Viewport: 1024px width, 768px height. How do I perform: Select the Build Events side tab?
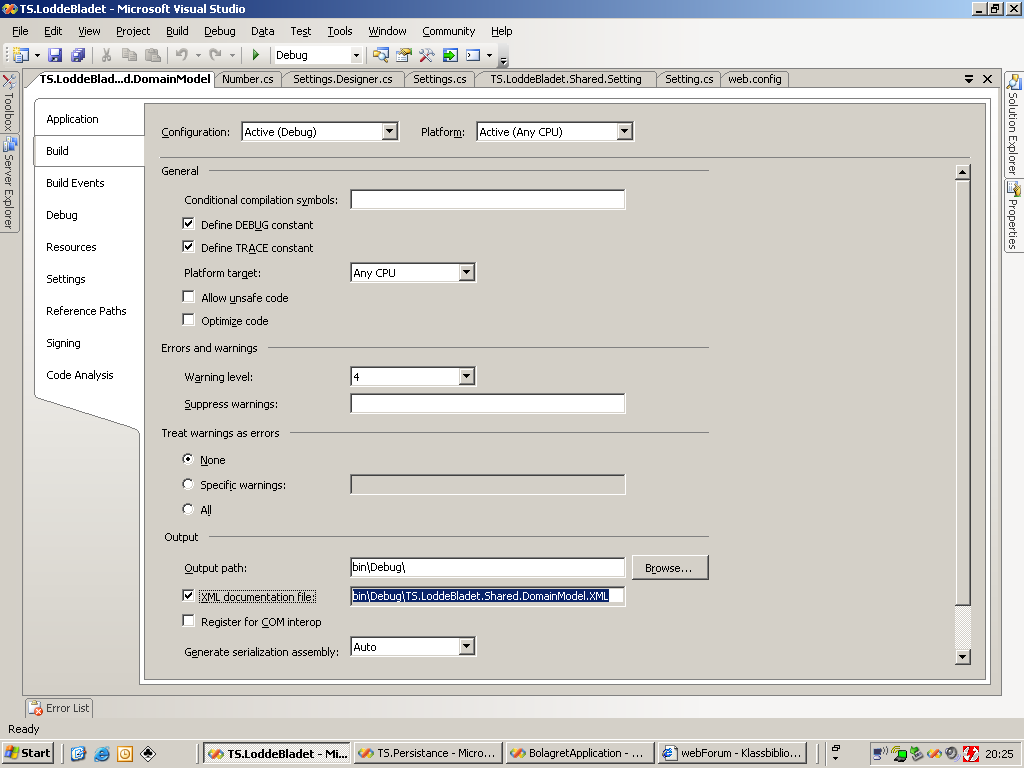pyautogui.click(x=75, y=183)
